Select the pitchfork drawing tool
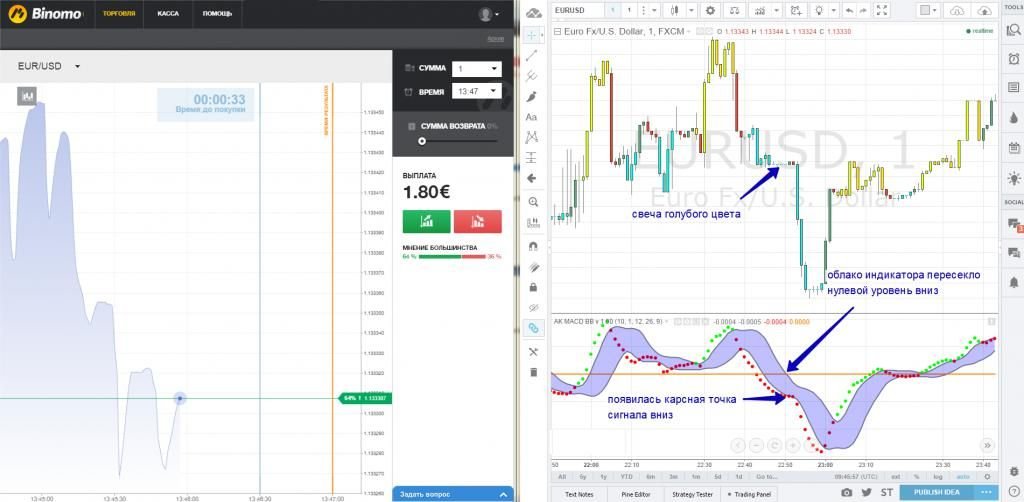 (x=532, y=76)
